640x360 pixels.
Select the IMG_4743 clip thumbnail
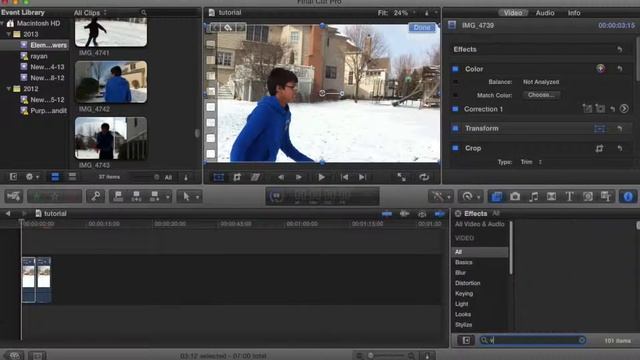[x=111, y=138]
